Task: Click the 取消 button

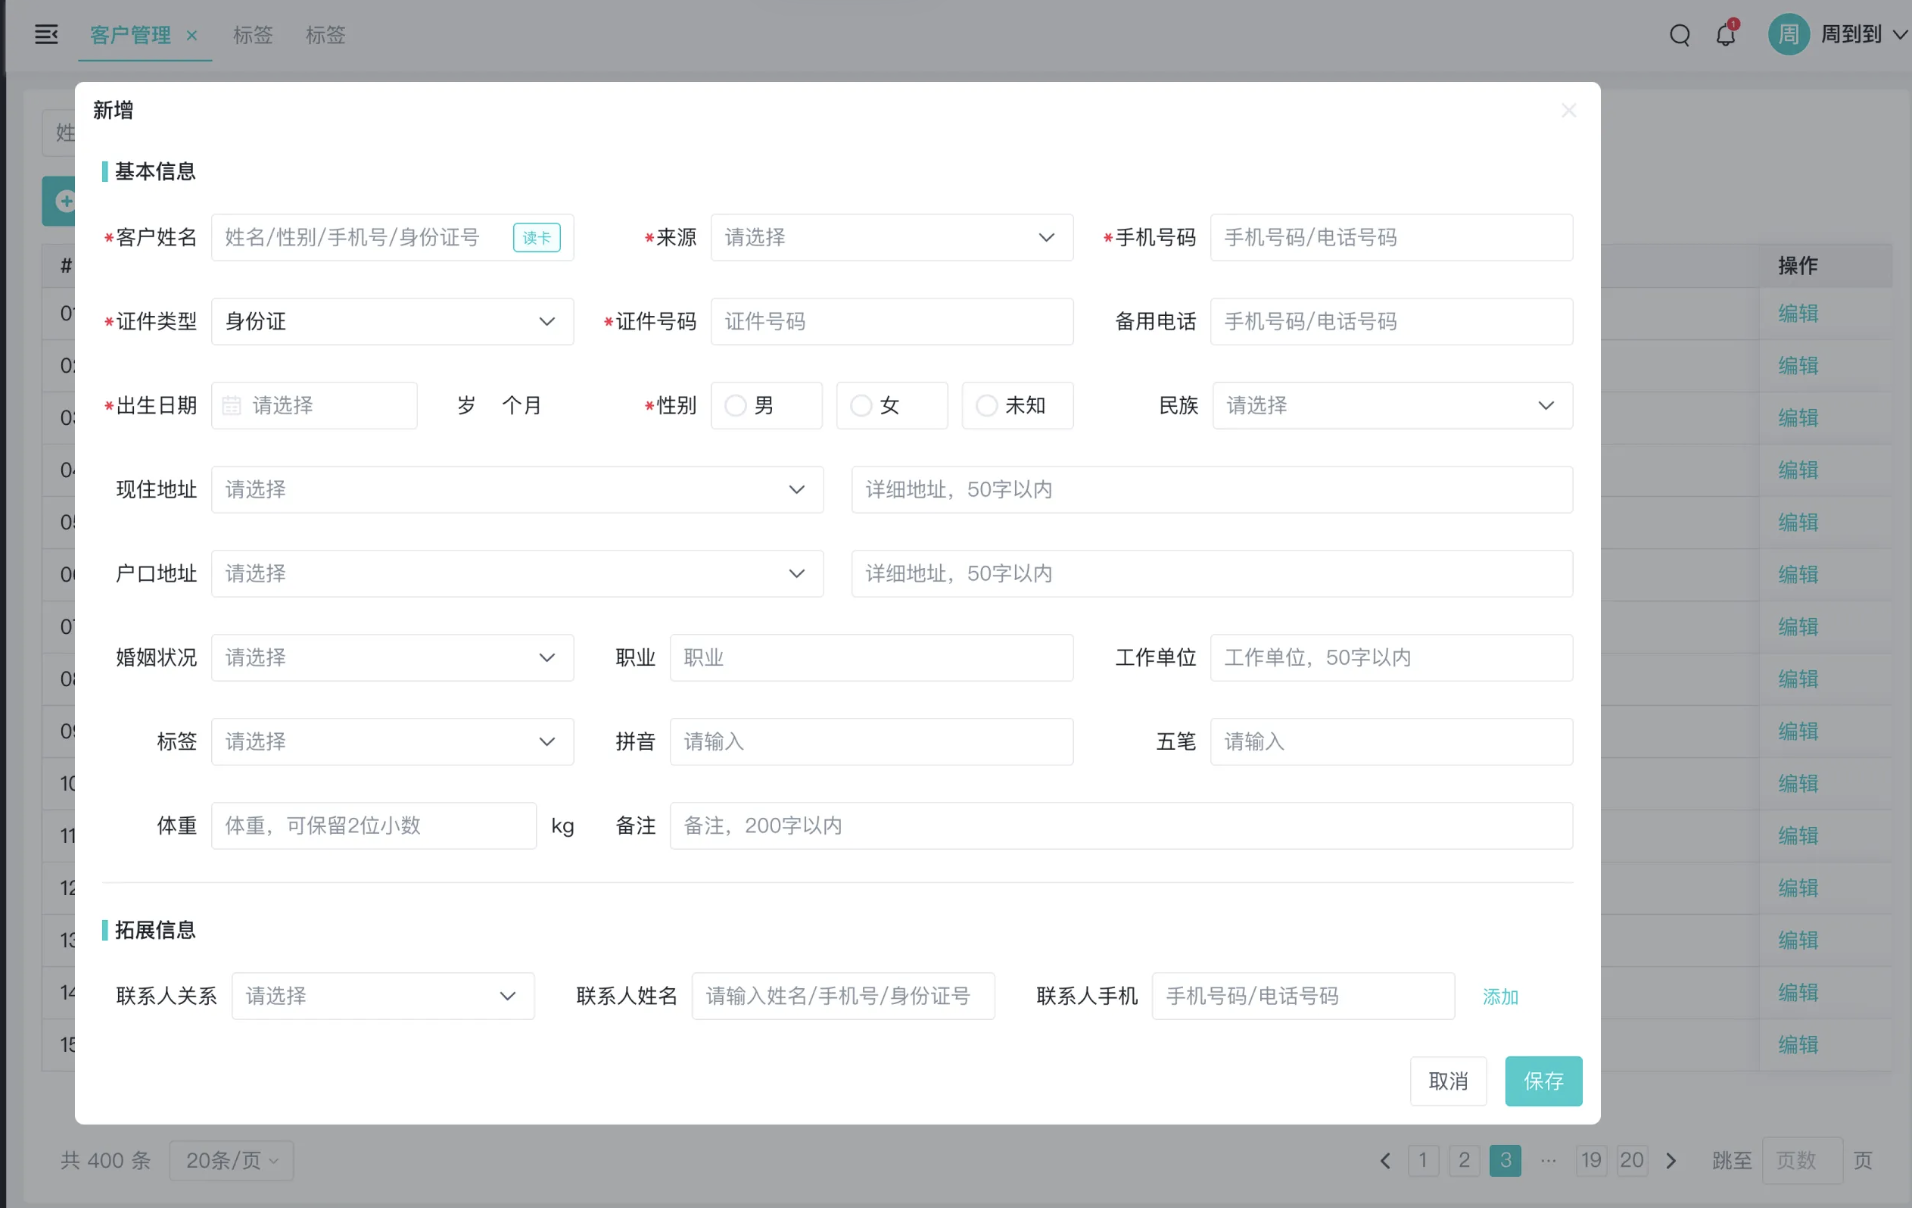Action: click(x=1449, y=1081)
